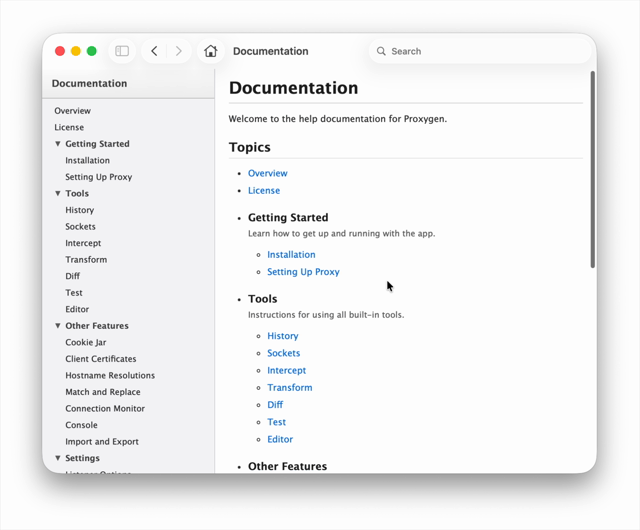Open Setting Up Proxy in the sidebar

click(x=98, y=177)
